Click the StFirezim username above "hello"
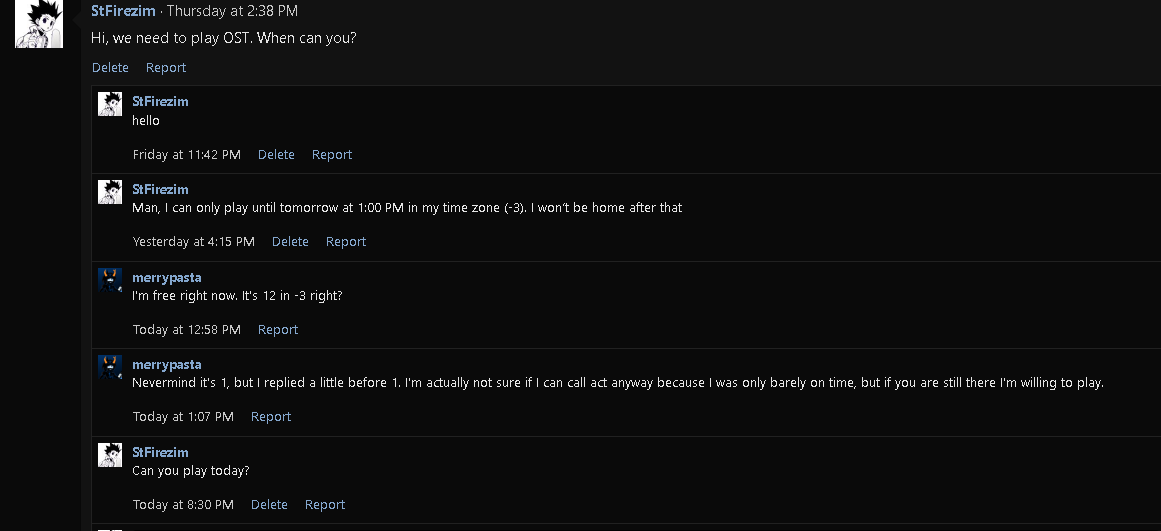 coord(160,101)
